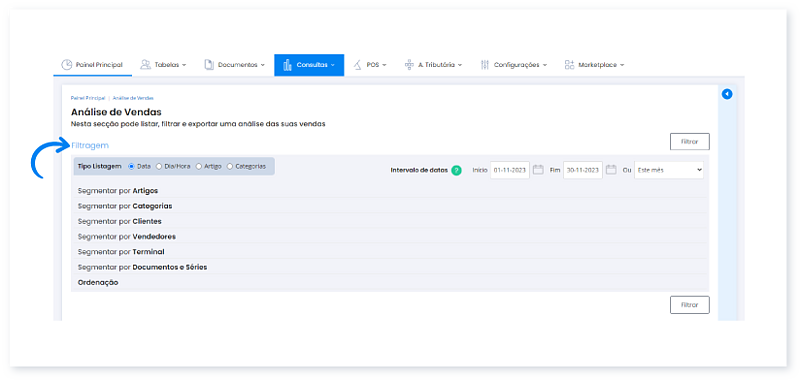Click the POS icon
800x381 pixels.
coord(358,65)
